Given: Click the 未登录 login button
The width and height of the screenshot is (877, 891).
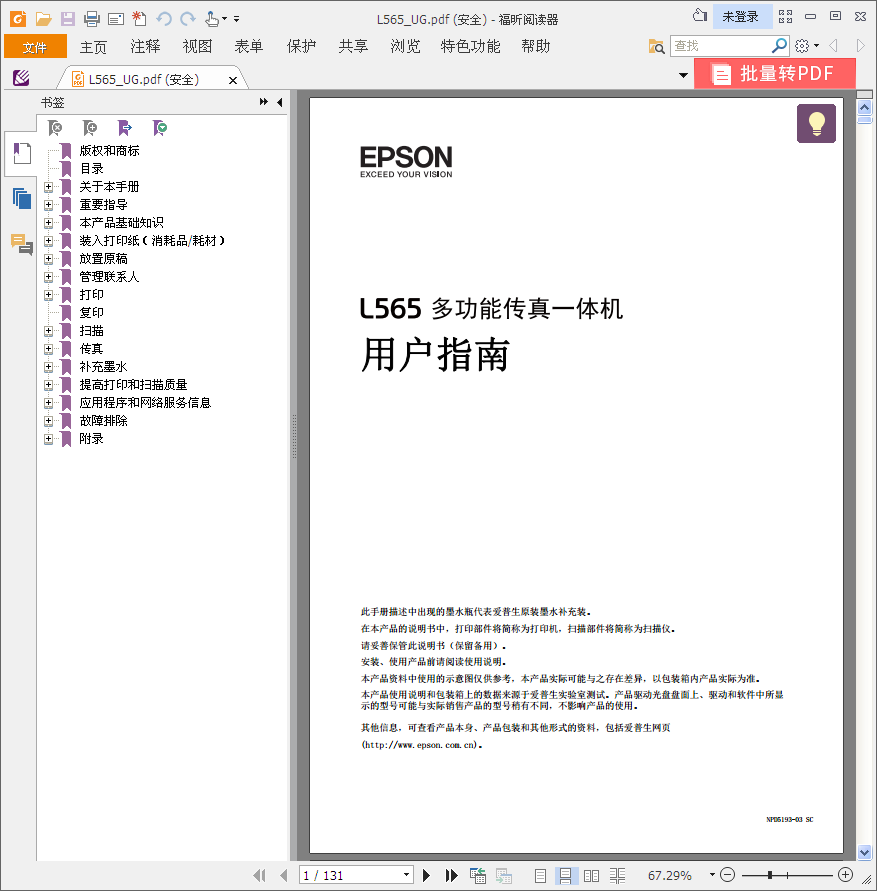Looking at the screenshot, I should [741, 17].
